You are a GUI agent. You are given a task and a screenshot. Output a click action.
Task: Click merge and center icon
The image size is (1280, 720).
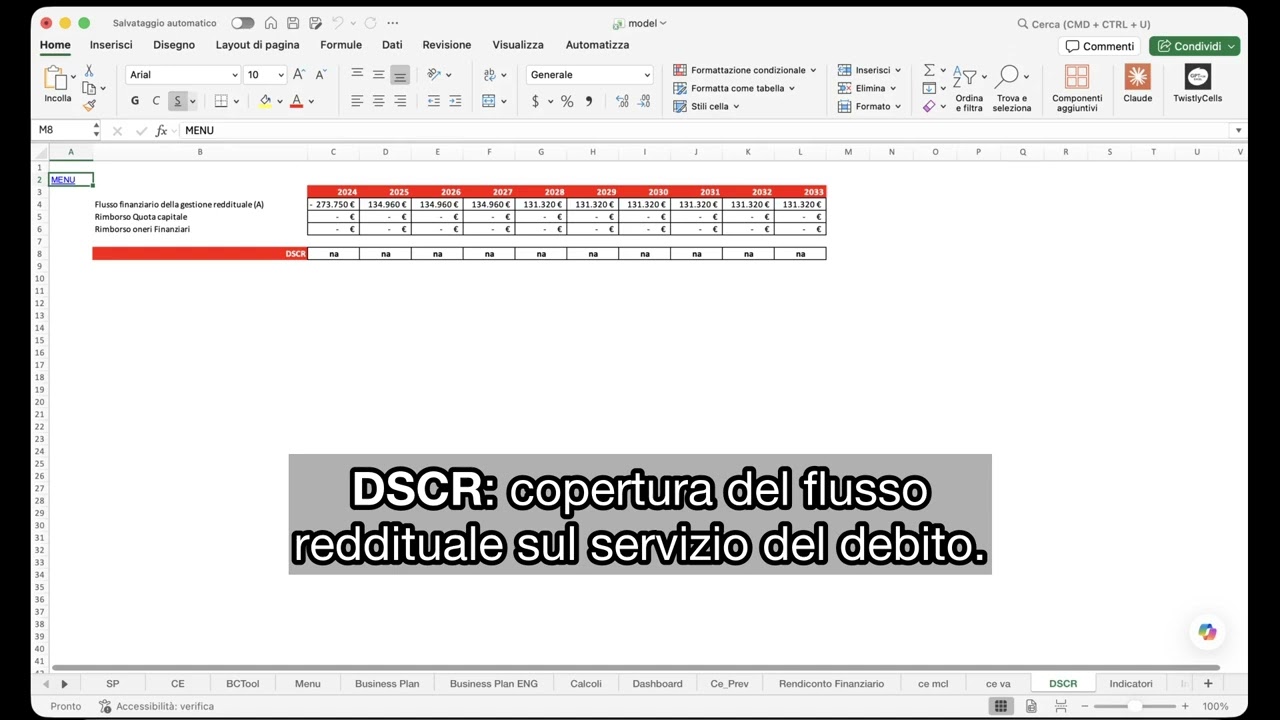(x=488, y=101)
